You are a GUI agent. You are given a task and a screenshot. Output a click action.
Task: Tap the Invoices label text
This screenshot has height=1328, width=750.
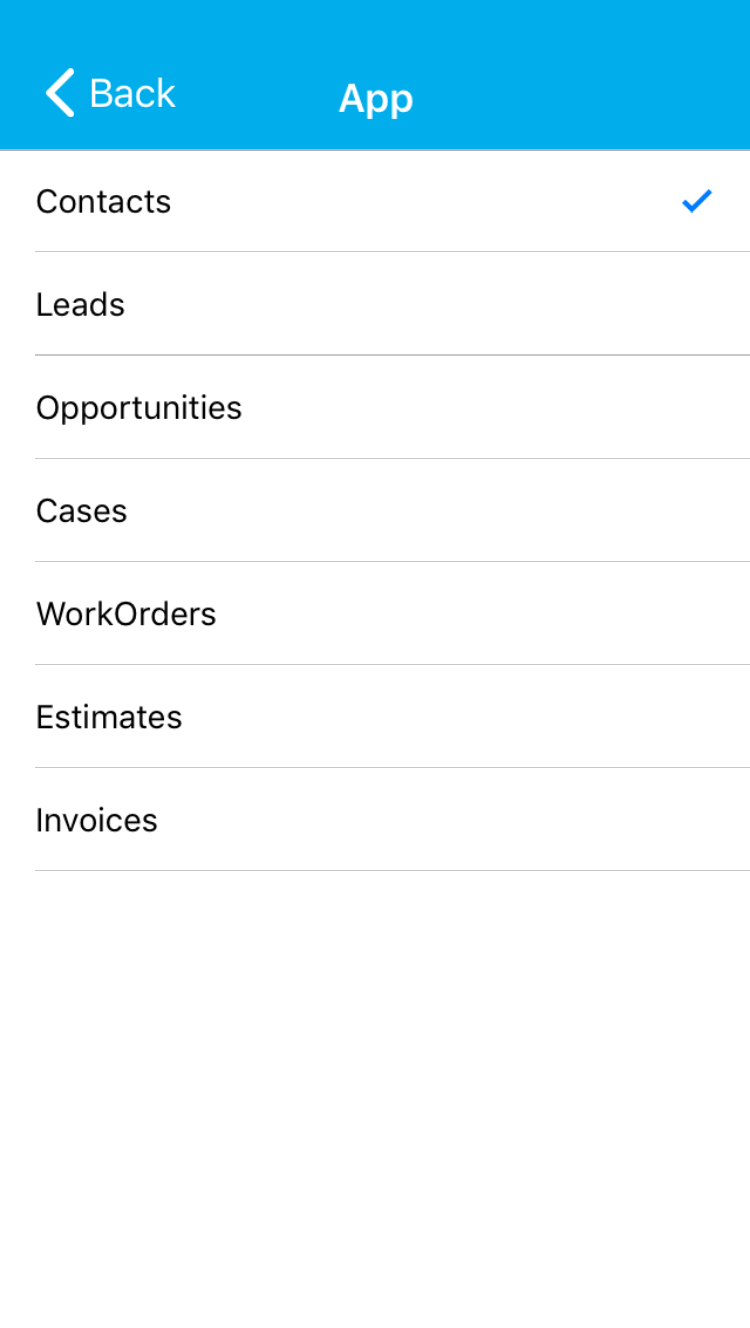tap(97, 820)
